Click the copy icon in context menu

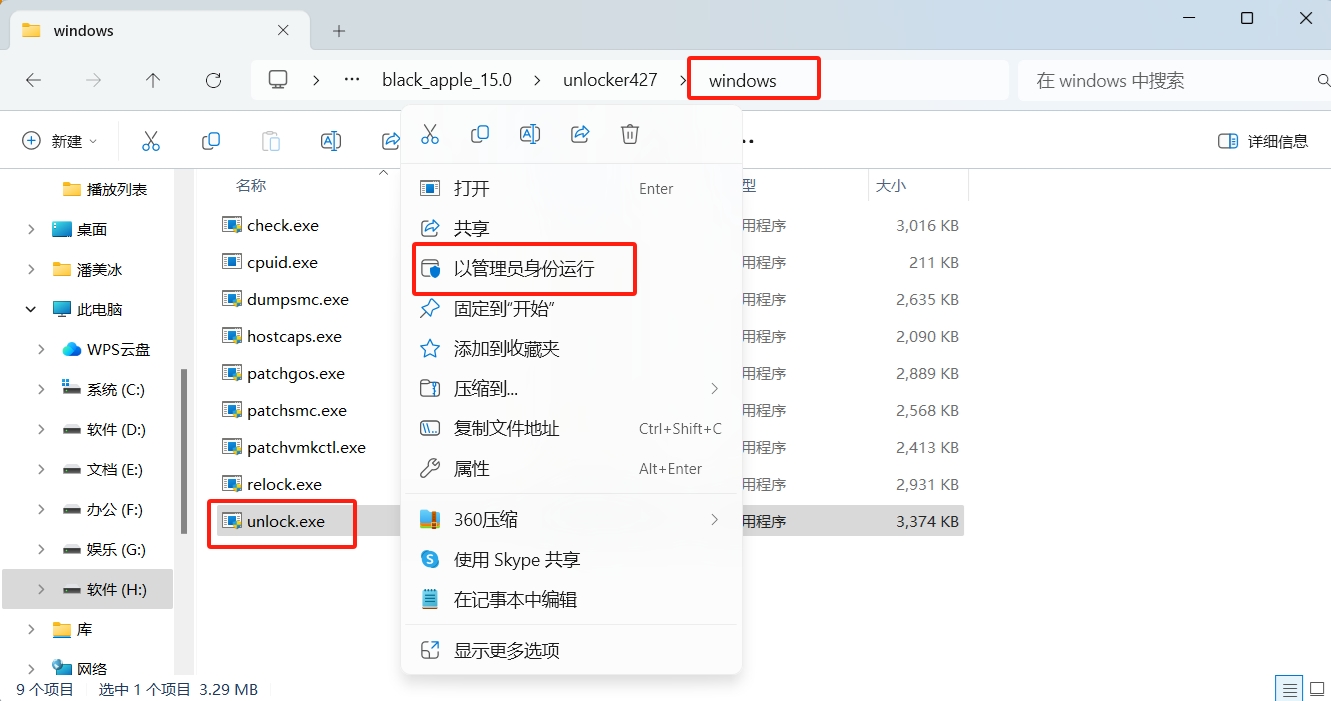[480, 134]
